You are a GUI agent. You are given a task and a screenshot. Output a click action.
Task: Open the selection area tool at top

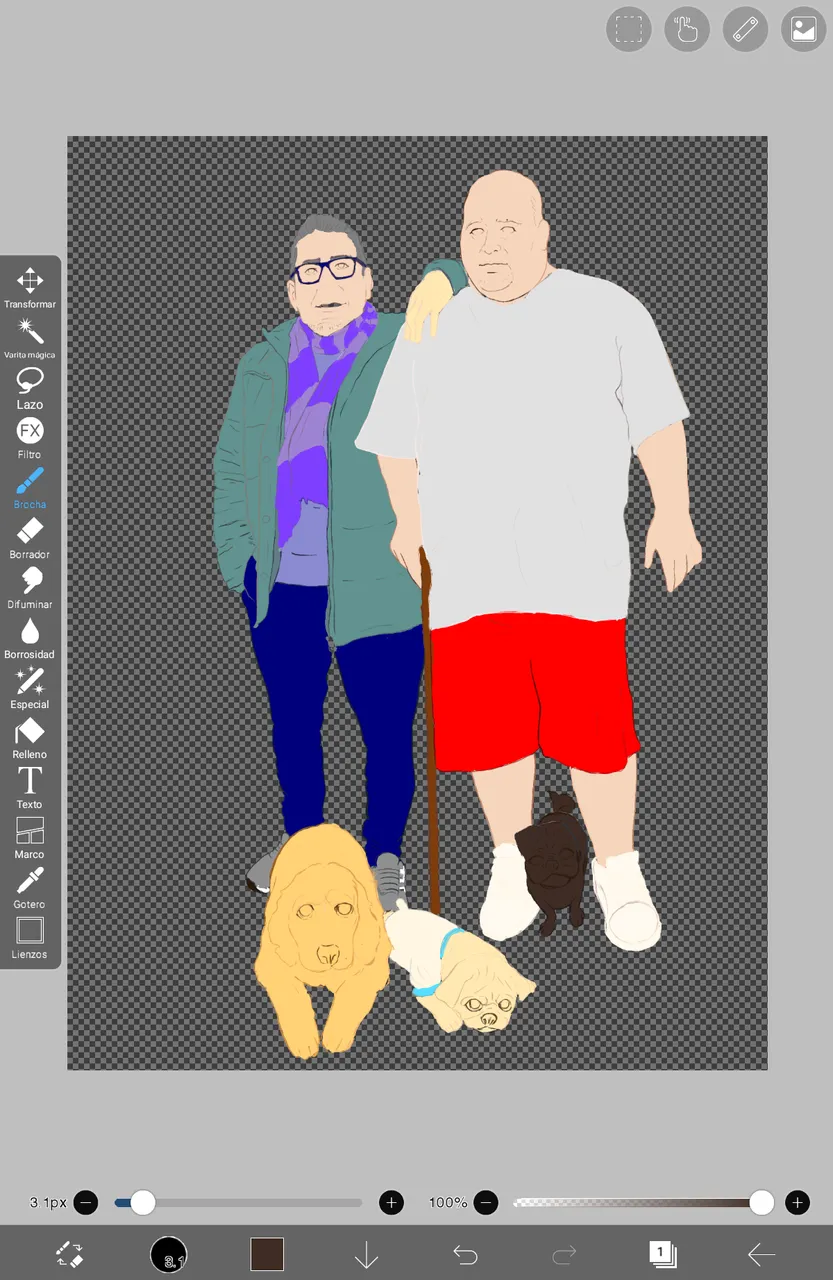629,29
